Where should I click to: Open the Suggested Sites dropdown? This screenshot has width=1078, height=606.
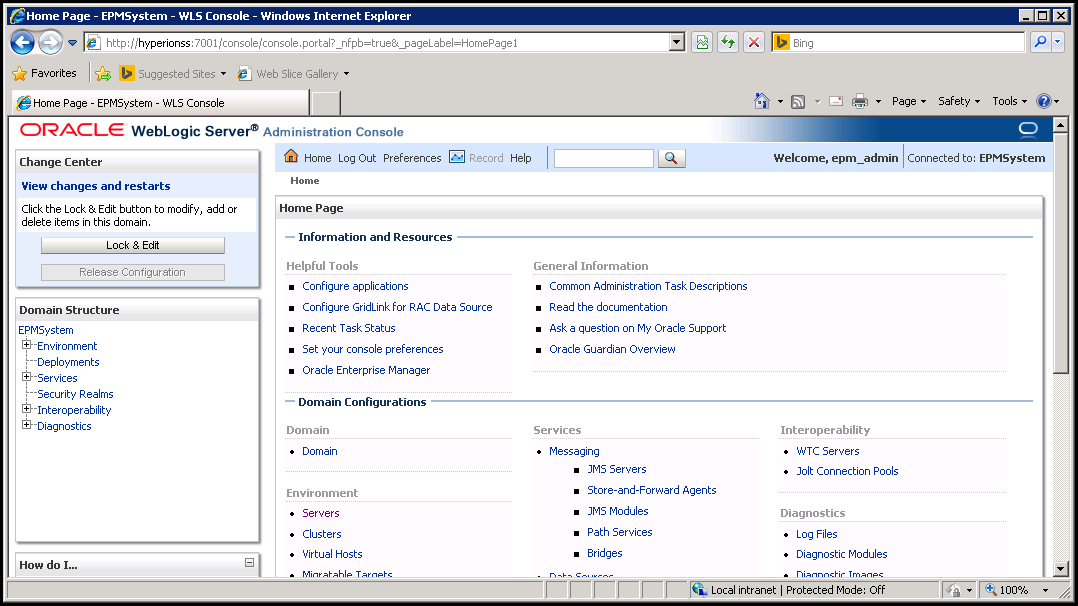click(x=223, y=74)
